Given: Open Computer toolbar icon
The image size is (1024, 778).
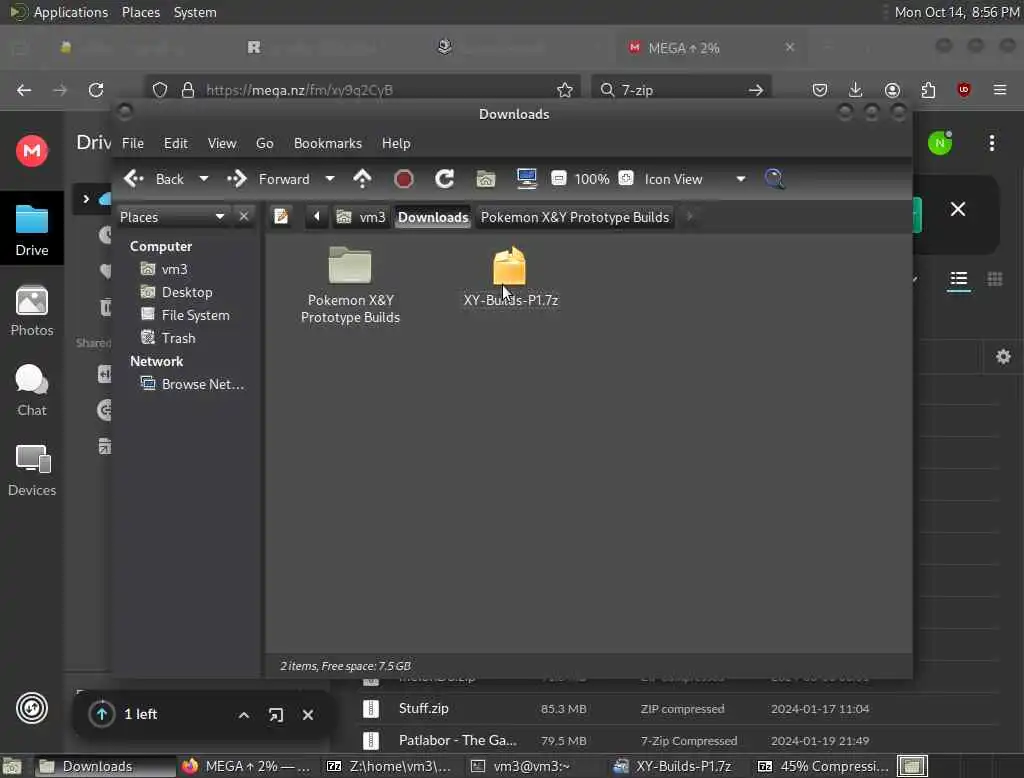Looking at the screenshot, I should tap(526, 179).
